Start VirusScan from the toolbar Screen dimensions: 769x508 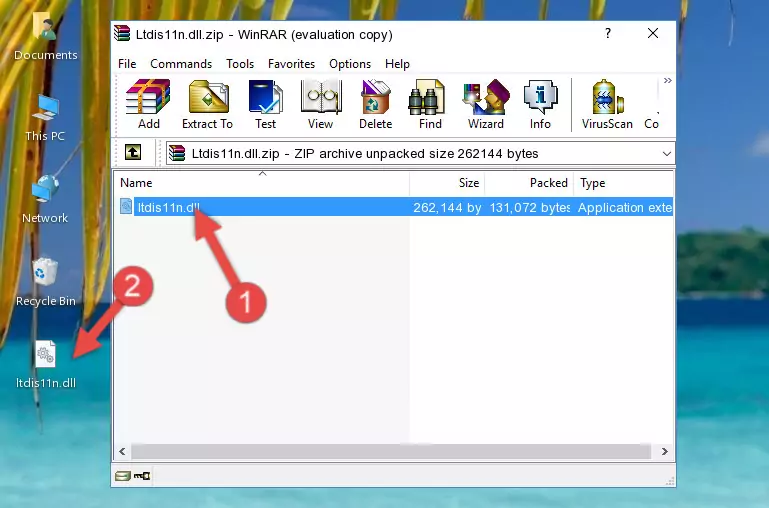[x=607, y=104]
